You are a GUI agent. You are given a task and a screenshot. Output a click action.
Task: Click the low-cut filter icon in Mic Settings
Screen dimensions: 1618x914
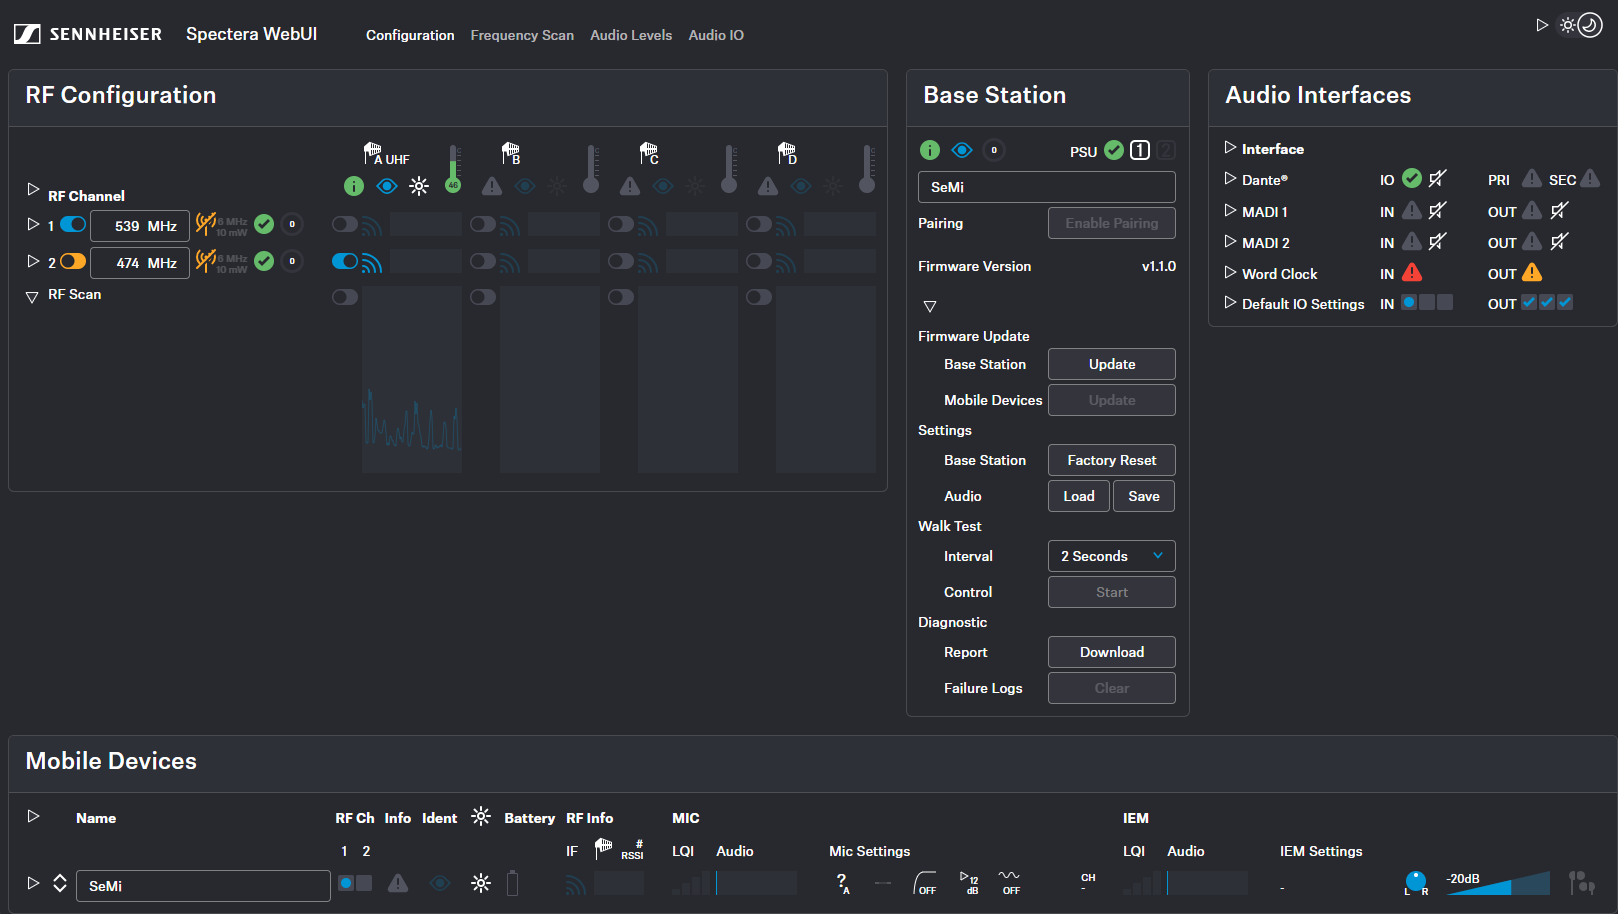(x=926, y=883)
